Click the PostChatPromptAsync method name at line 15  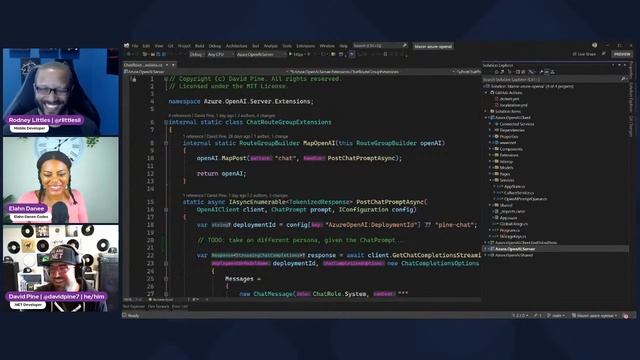390,202
